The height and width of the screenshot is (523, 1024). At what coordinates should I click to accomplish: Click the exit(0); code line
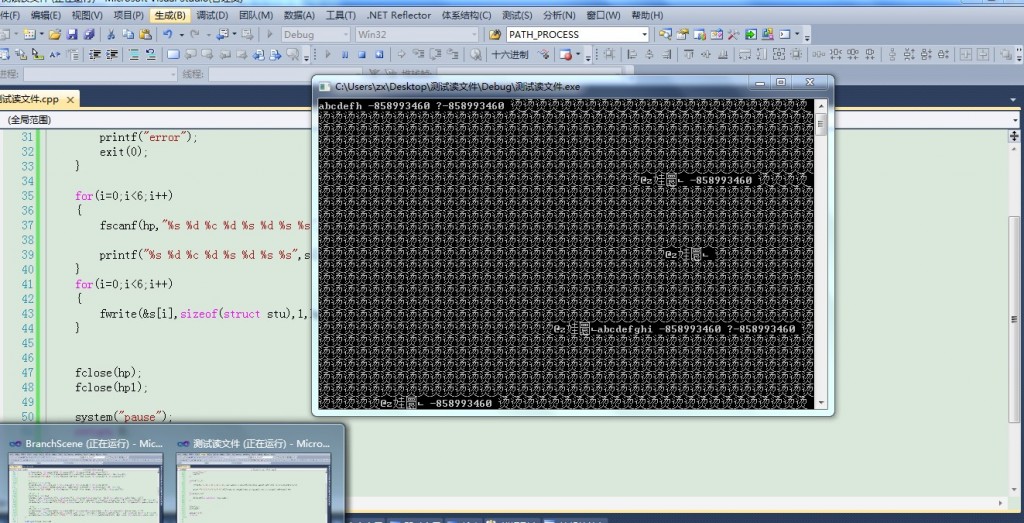point(124,151)
